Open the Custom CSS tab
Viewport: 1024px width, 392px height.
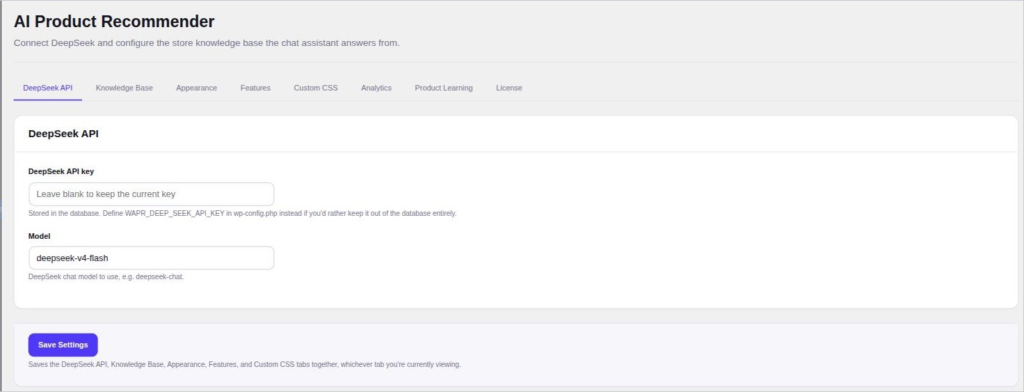coord(315,88)
